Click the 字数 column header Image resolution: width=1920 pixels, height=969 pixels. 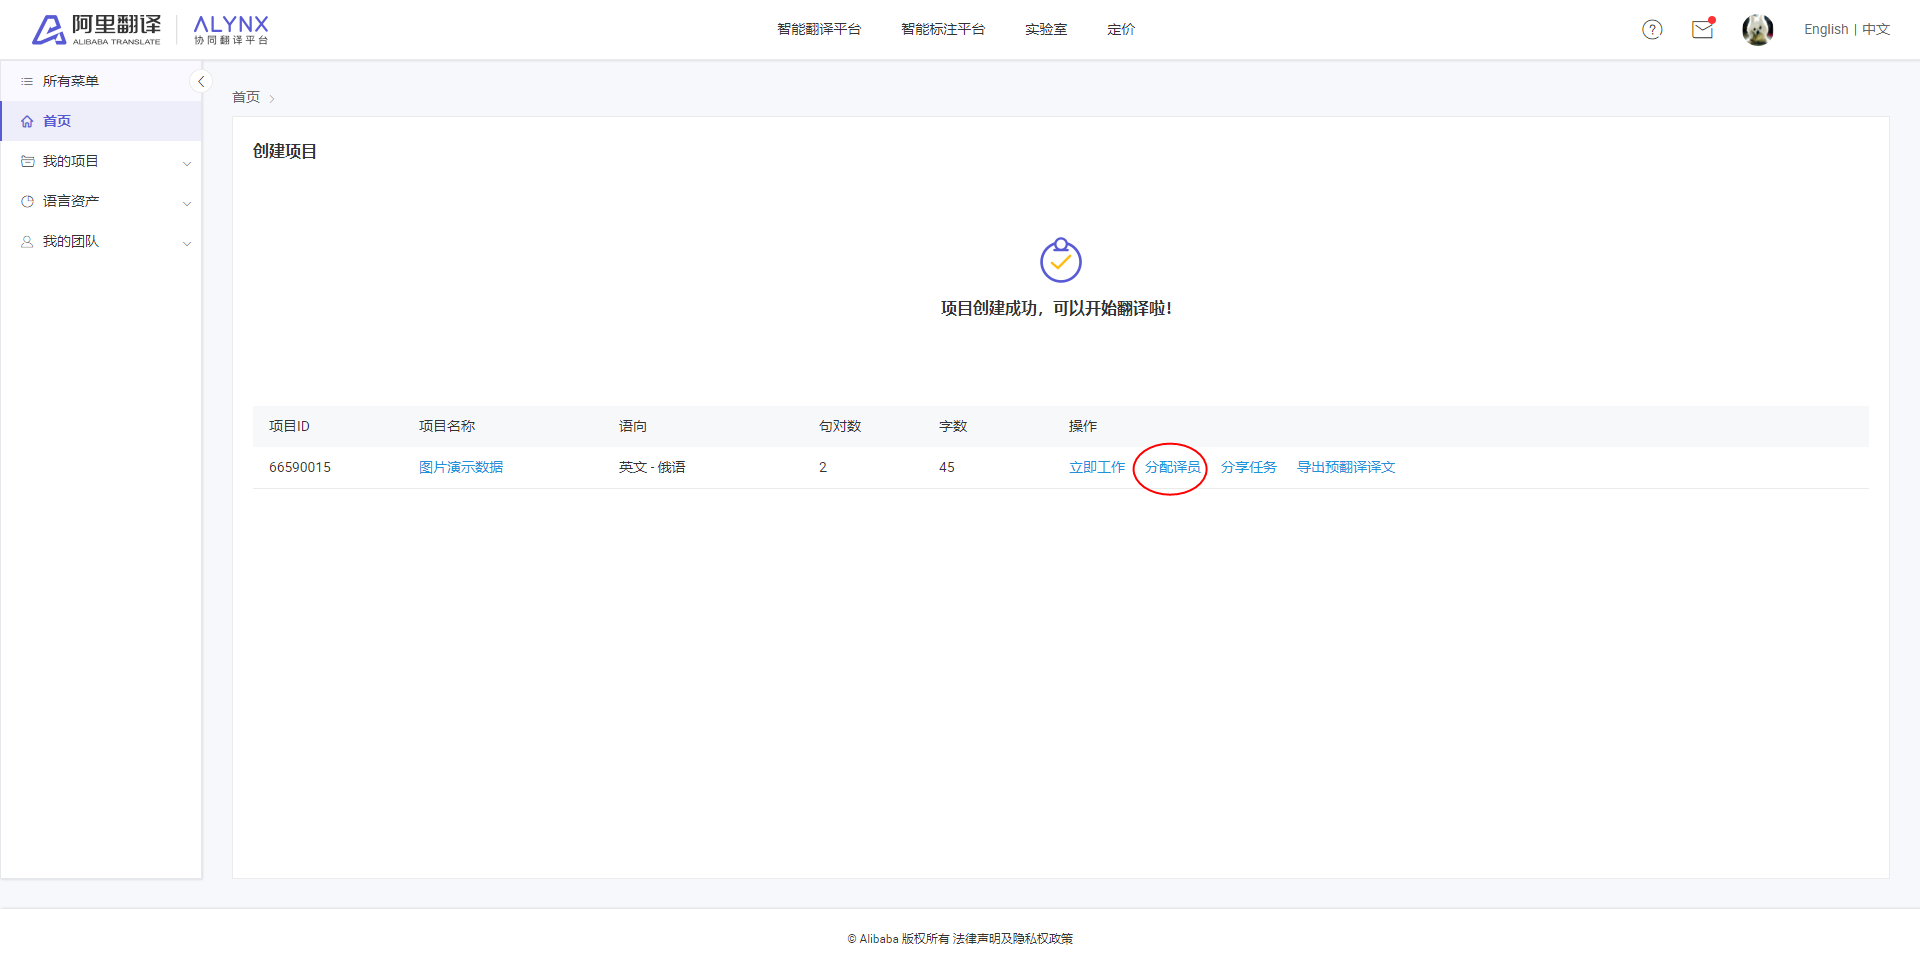click(953, 426)
